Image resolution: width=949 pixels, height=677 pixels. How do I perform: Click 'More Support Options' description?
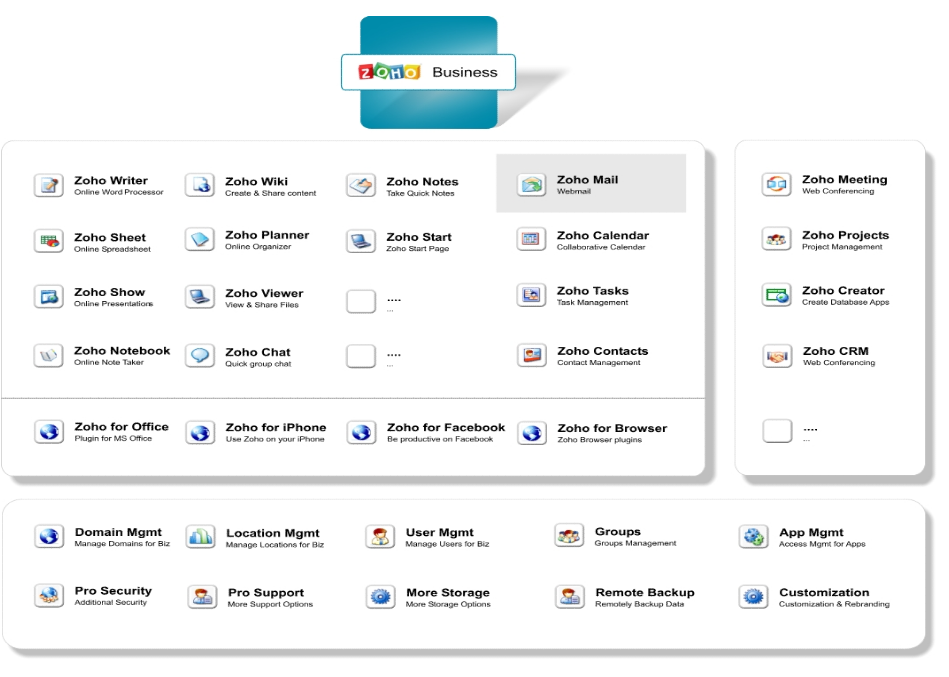pos(271,604)
